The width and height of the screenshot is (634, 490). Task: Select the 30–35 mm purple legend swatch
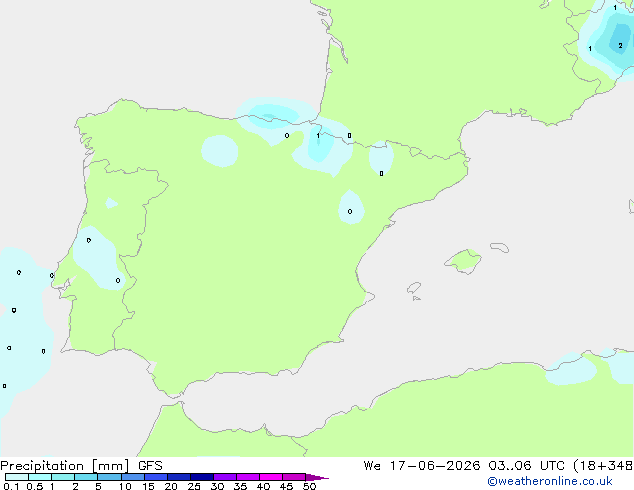pyautogui.click(x=224, y=477)
